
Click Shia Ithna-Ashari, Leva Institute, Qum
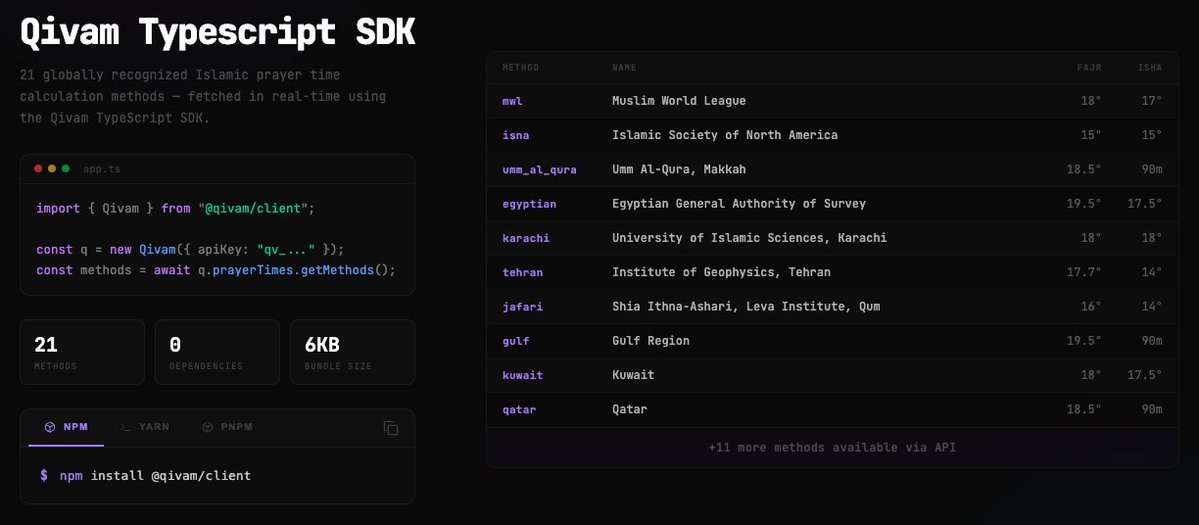tap(746, 306)
